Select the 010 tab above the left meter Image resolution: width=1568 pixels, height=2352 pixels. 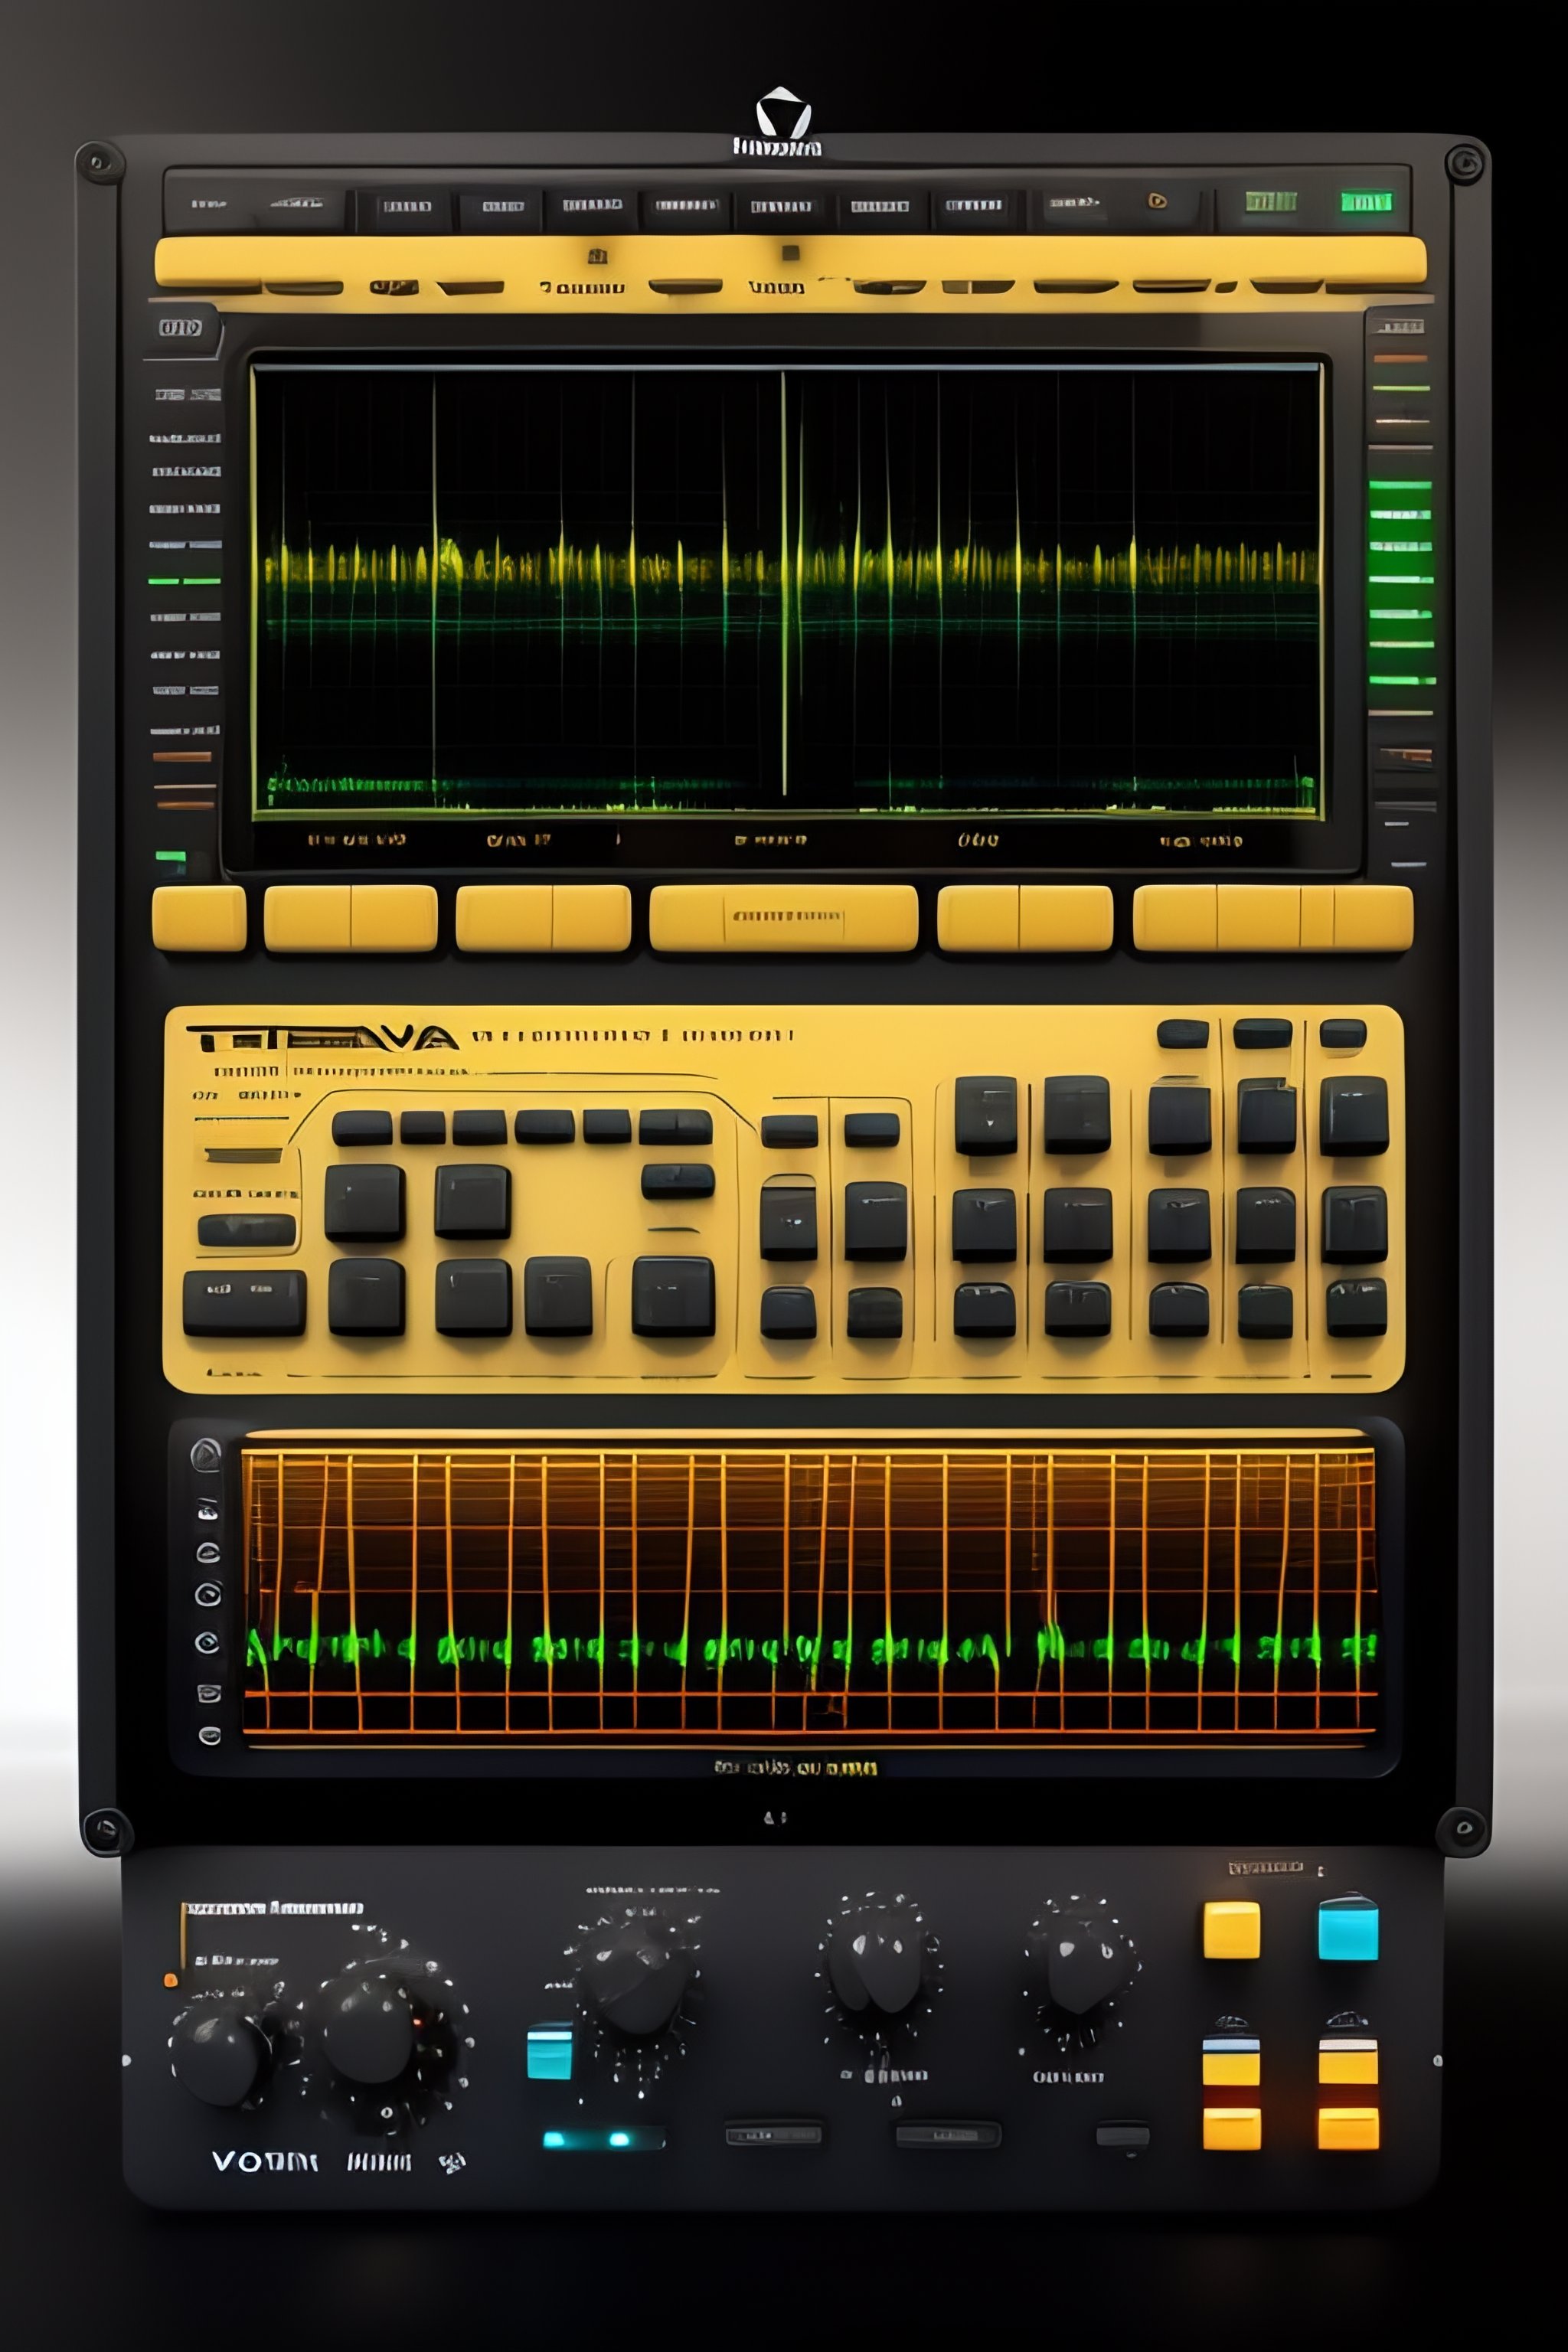tap(180, 328)
